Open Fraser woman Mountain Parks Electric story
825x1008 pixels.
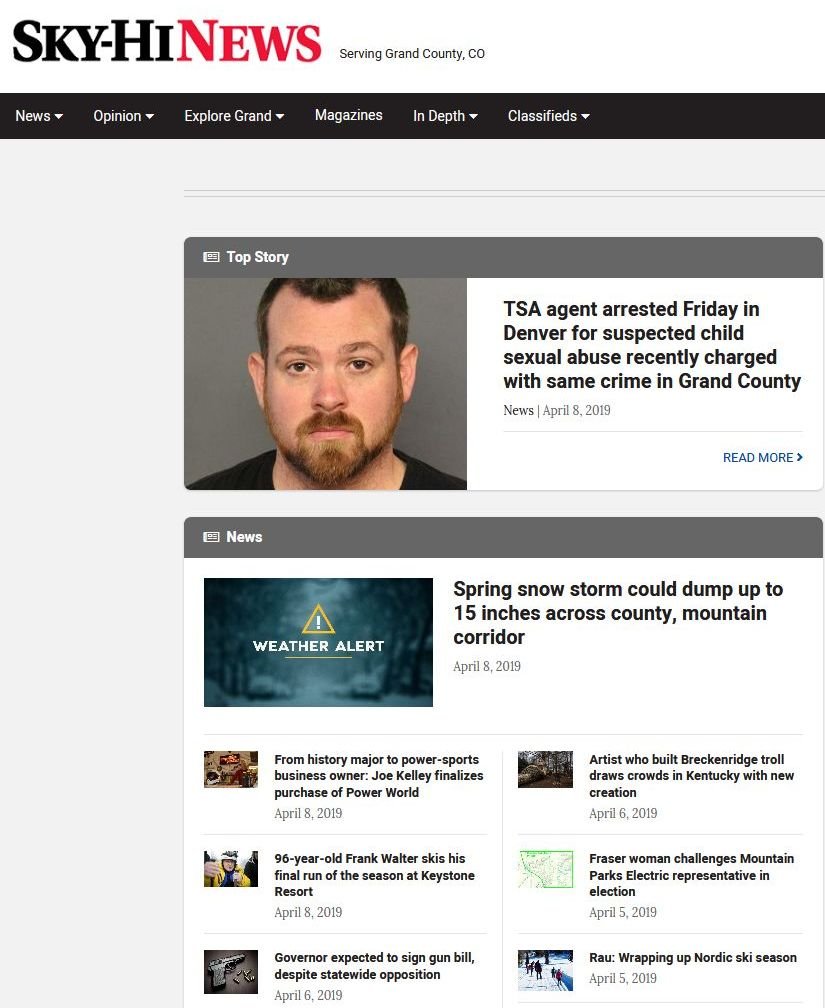click(691, 875)
